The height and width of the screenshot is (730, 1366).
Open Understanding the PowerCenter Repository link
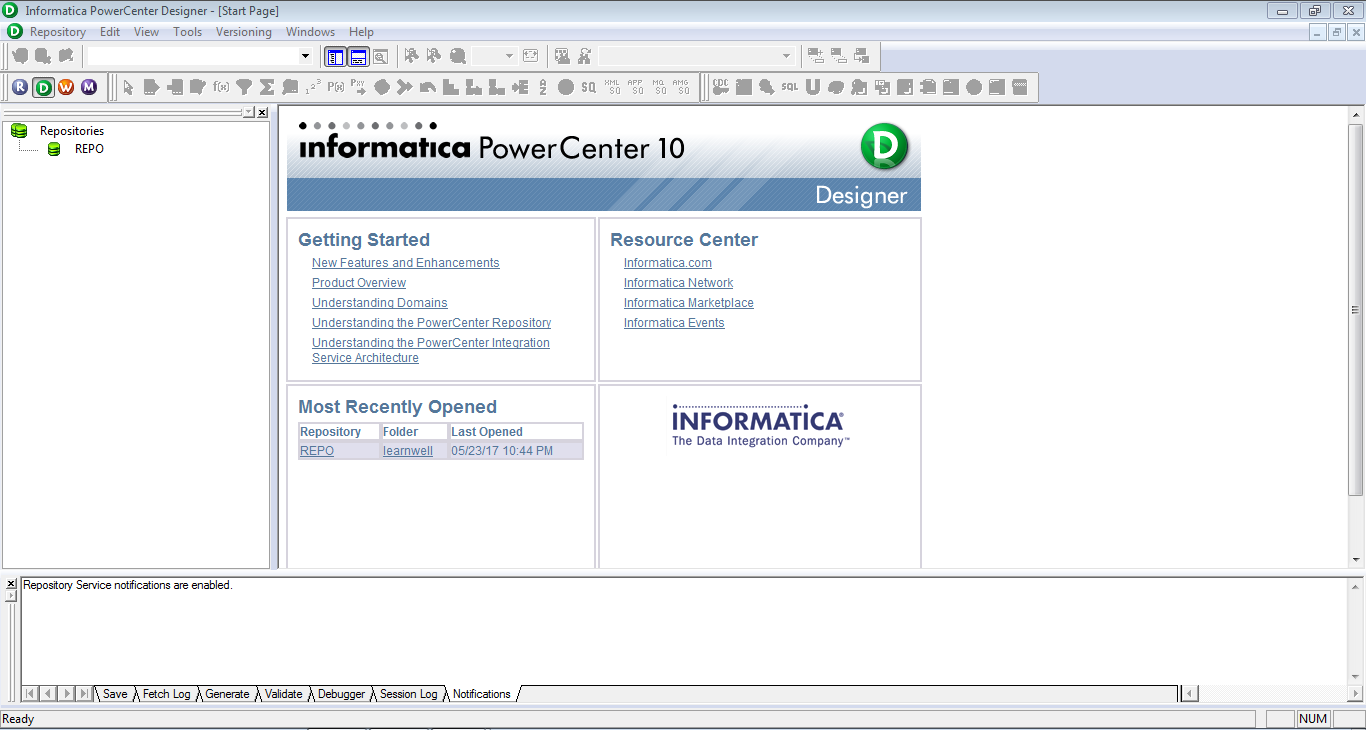432,323
